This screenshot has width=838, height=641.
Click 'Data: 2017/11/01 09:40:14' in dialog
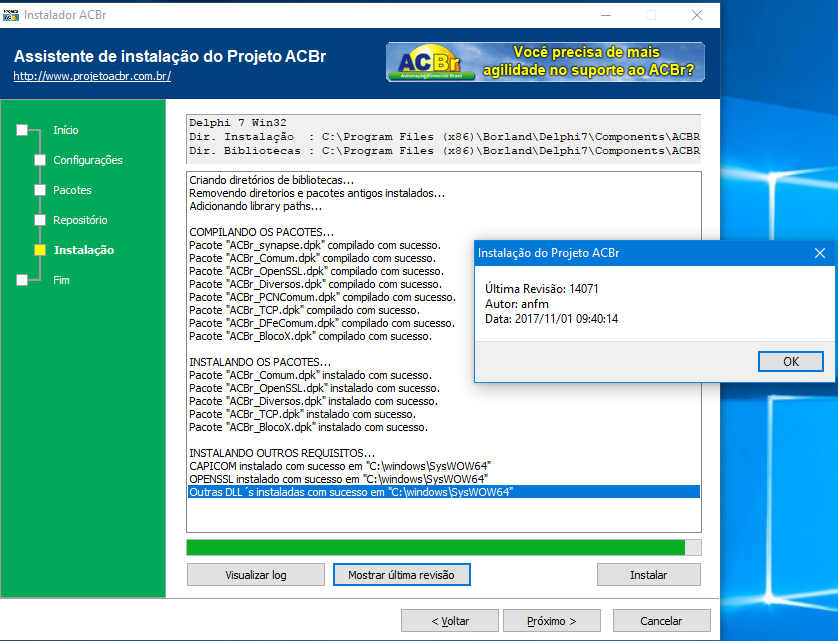[552, 319]
